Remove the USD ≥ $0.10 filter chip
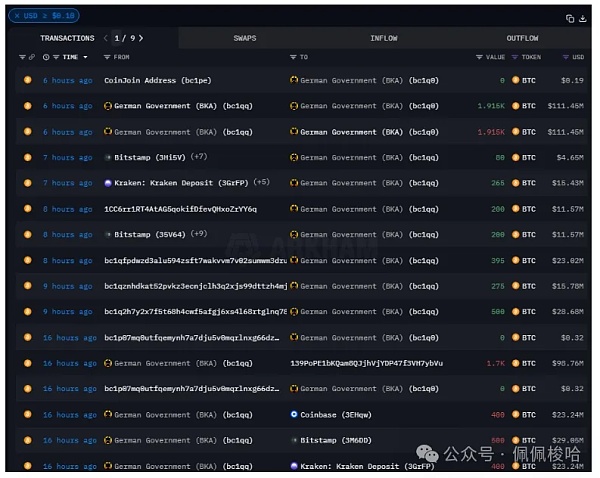This screenshot has width=600, height=478. click(15, 16)
